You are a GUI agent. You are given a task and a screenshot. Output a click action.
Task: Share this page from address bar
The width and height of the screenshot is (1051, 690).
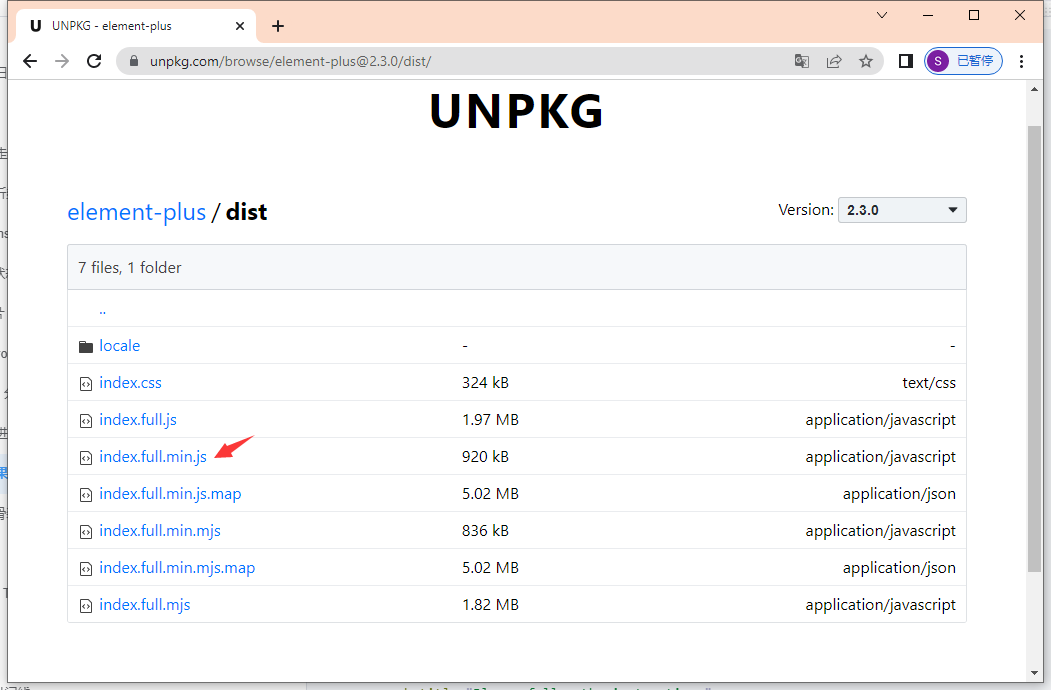coord(834,61)
